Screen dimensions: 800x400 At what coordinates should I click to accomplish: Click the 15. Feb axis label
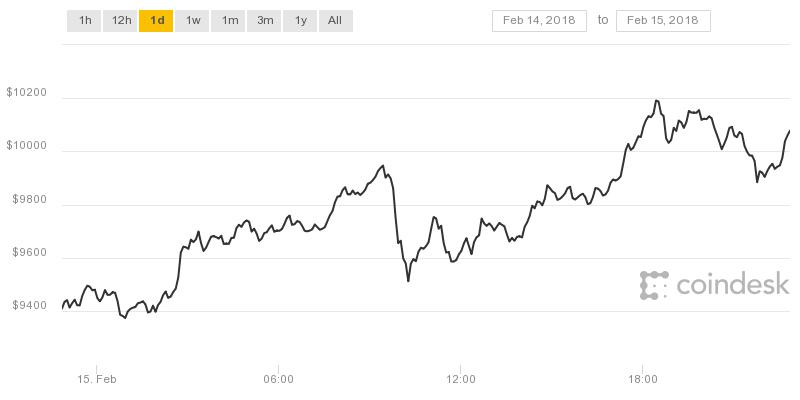click(x=97, y=380)
